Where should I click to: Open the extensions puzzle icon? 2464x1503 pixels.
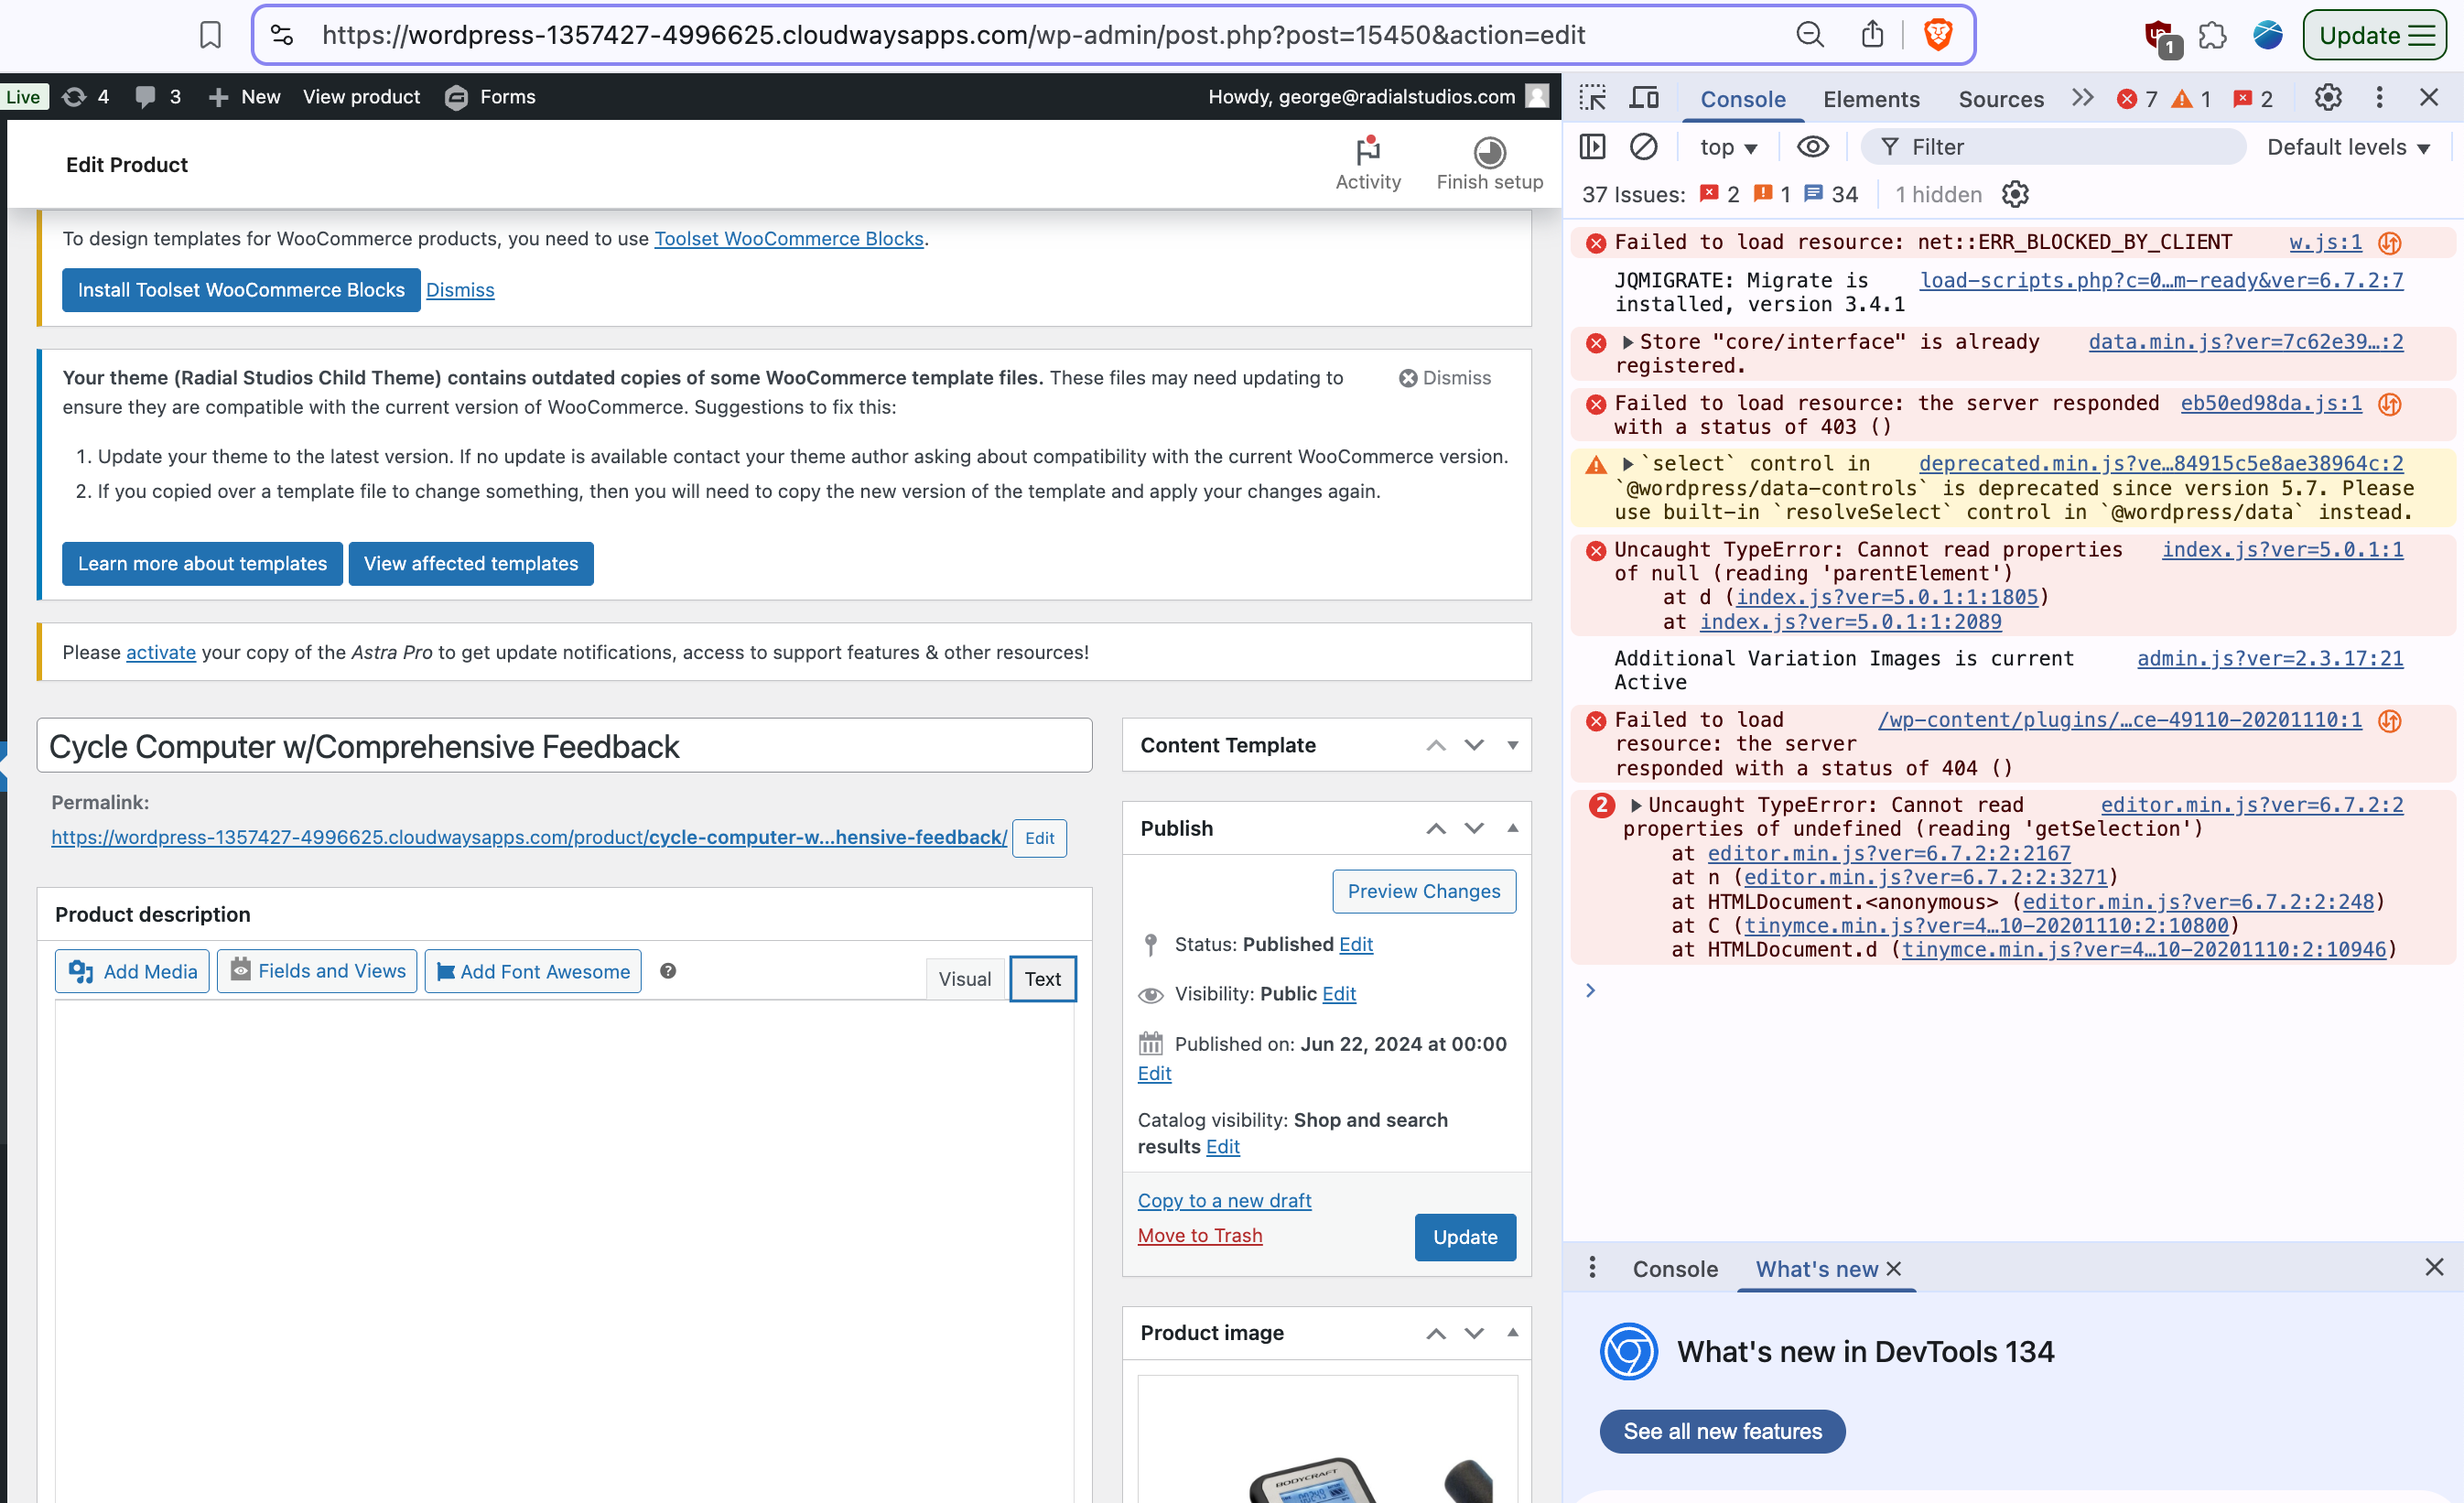(2212, 35)
